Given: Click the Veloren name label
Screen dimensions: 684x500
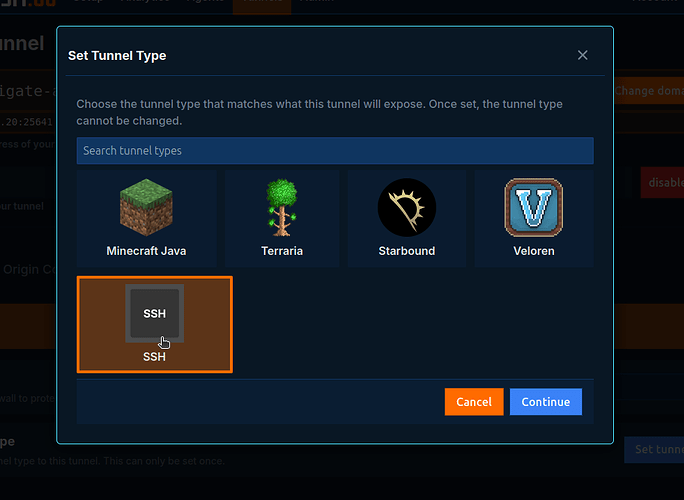Looking at the screenshot, I should [534, 251].
